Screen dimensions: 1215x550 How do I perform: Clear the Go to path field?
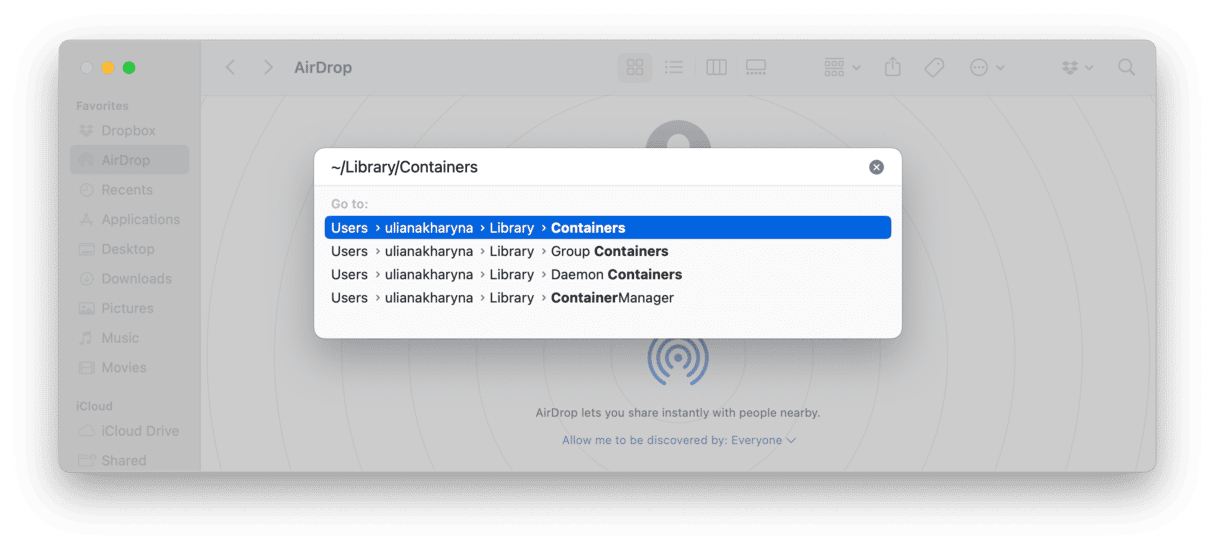click(x=876, y=167)
